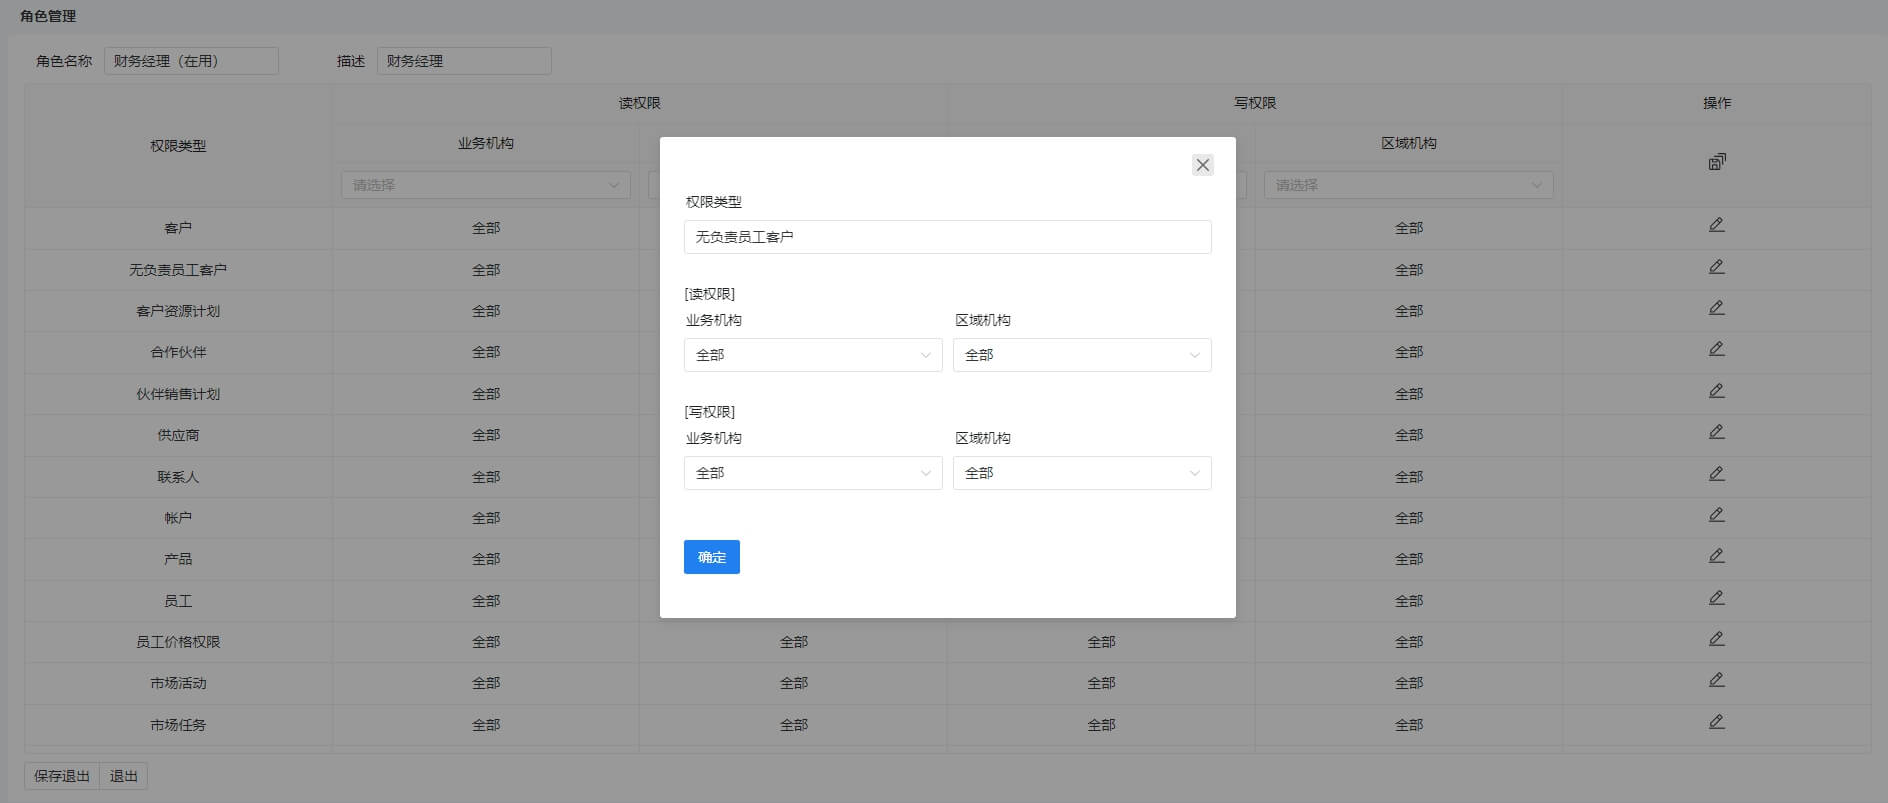Select the 帐户 cell
The image size is (1888, 803).
[178, 518]
